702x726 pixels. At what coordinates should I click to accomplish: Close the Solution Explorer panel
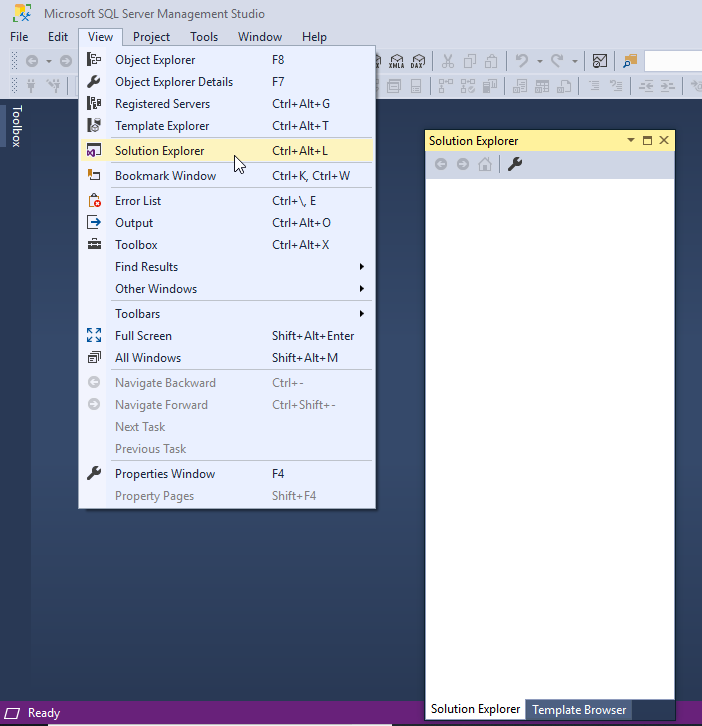pyautogui.click(x=664, y=140)
